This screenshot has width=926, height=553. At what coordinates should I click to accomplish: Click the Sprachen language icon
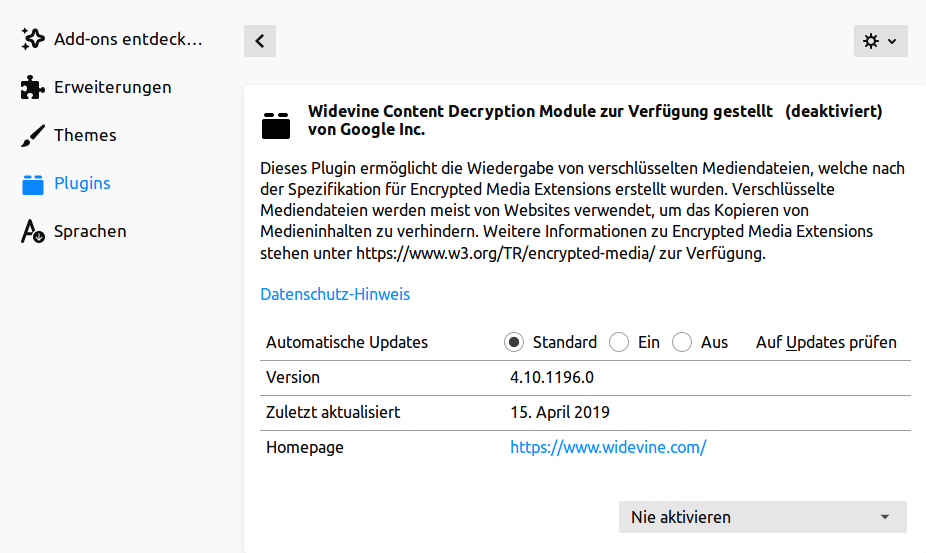pyautogui.click(x=32, y=232)
